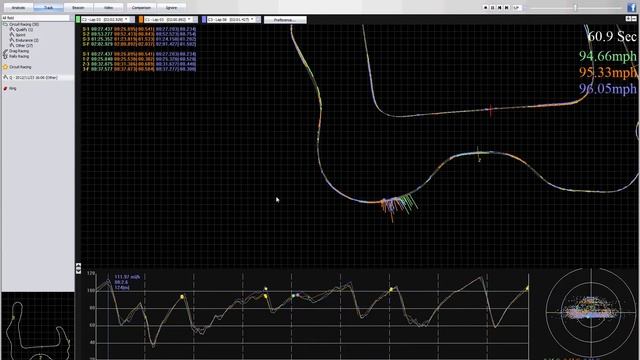This screenshot has height=360, width=640.
Task: Click the first S-1 sector time row
Action: [x=139, y=29]
